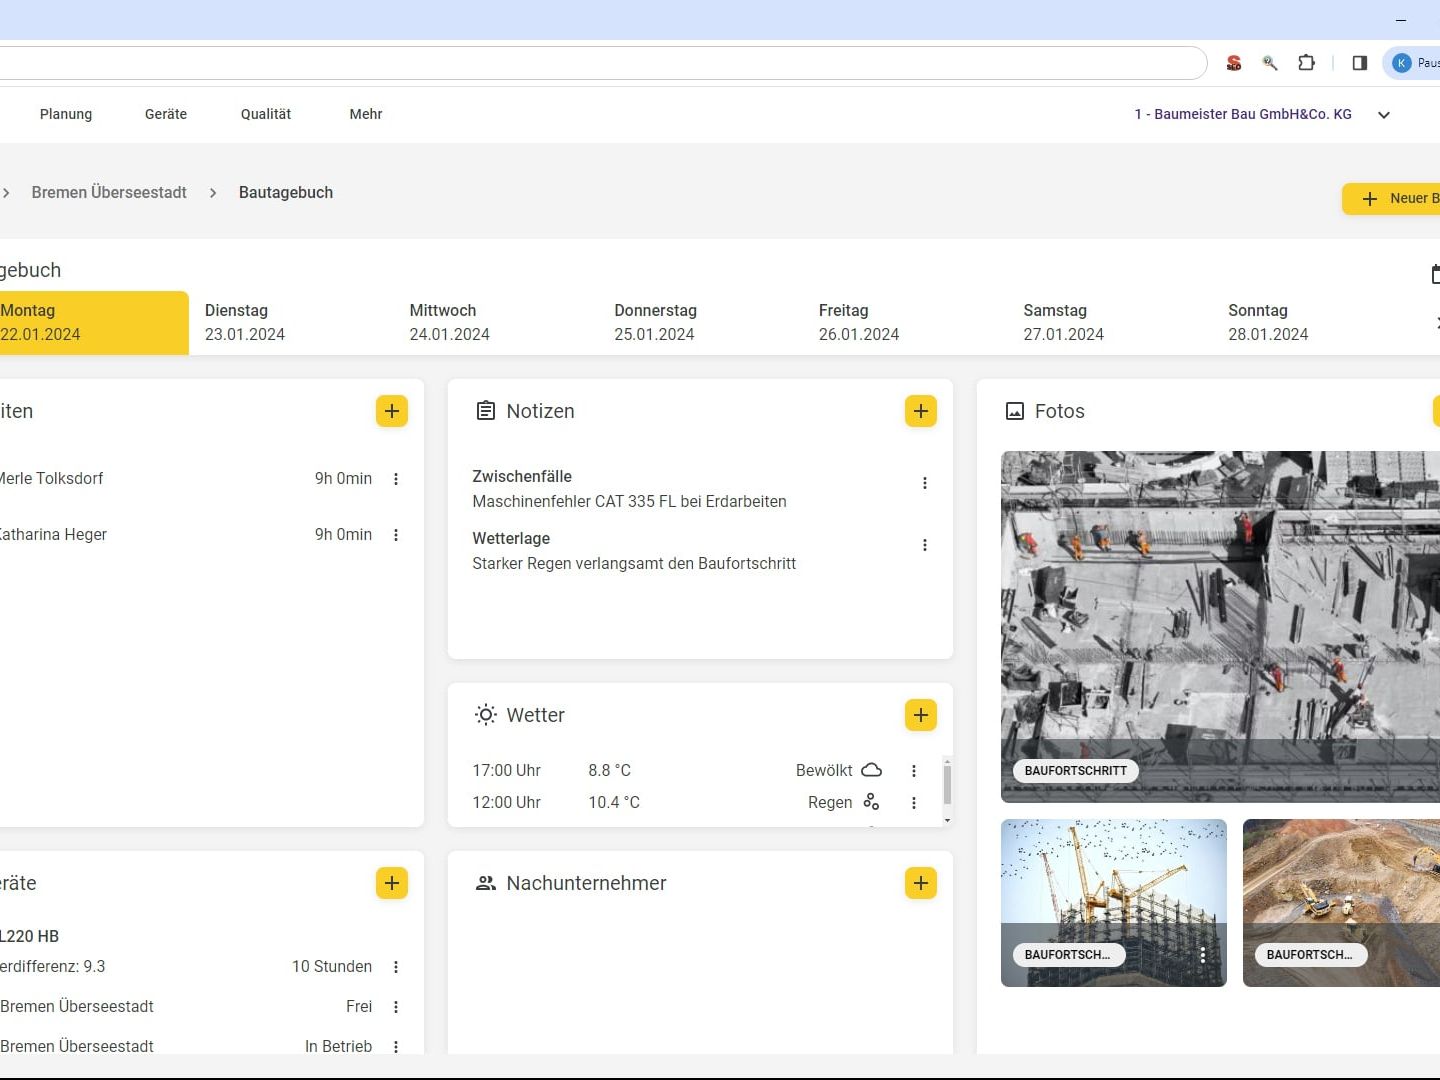Open options menu for the In Betrieb row
The image size is (1440, 1080).
pyautogui.click(x=396, y=1047)
